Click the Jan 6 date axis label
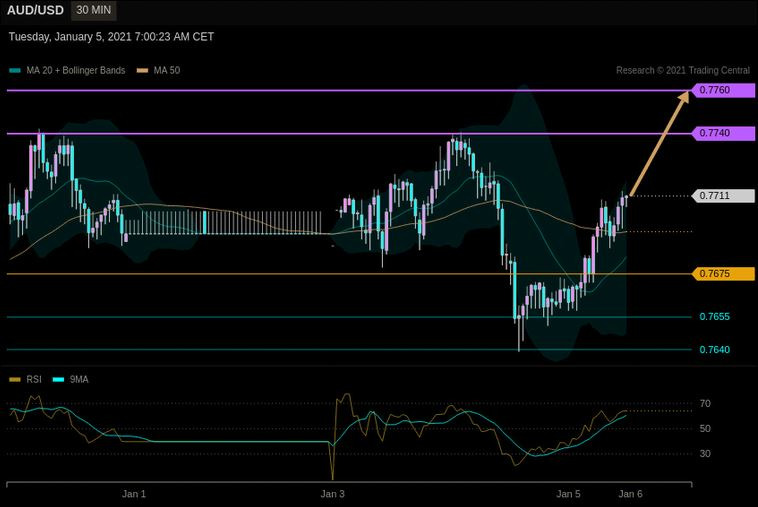The image size is (758, 507). point(630,494)
